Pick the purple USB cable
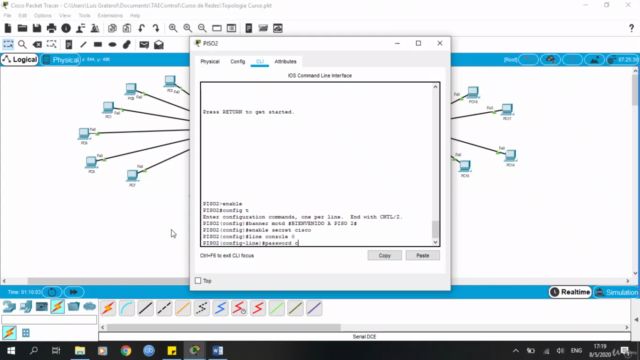The width and height of the screenshot is (640, 360). (x=314, y=308)
